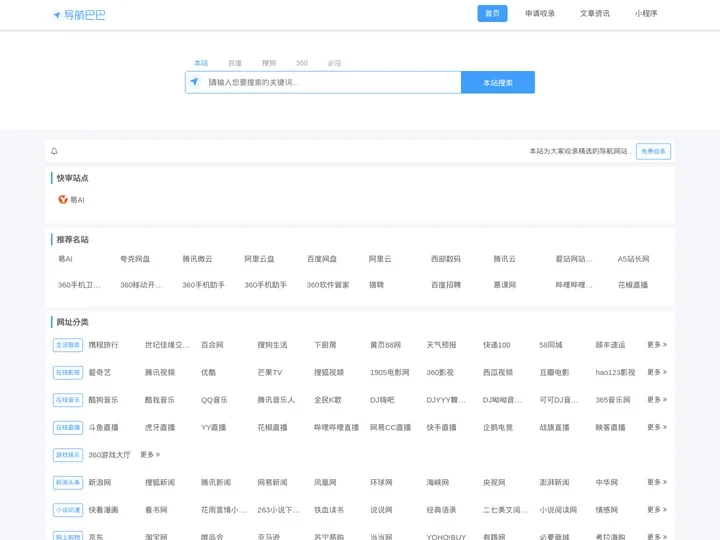Open the YOHO!BUY link
This screenshot has width=720, height=540.
click(446, 537)
